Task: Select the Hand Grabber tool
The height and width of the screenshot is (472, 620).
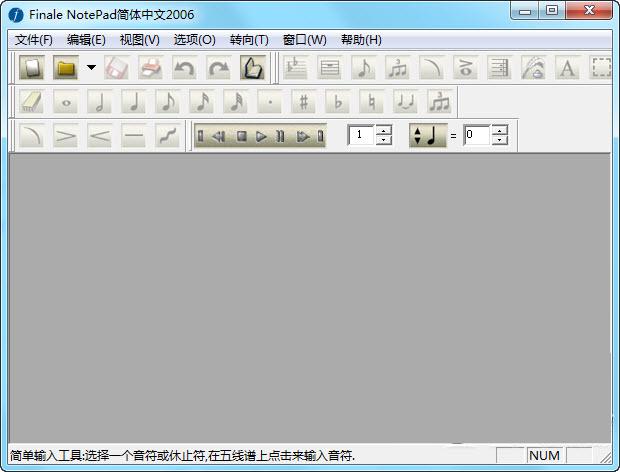Action: click(253, 68)
